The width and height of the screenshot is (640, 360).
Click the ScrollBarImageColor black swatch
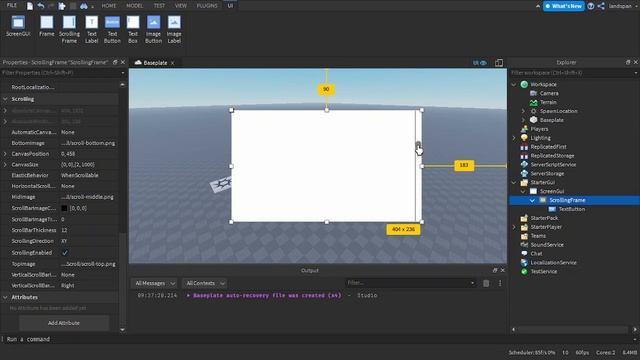[64, 208]
